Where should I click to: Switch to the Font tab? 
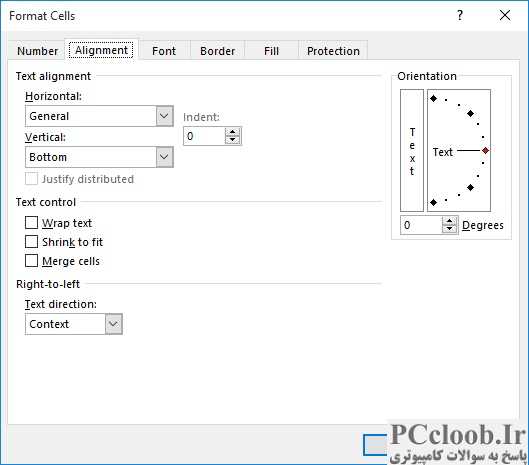coord(164,51)
